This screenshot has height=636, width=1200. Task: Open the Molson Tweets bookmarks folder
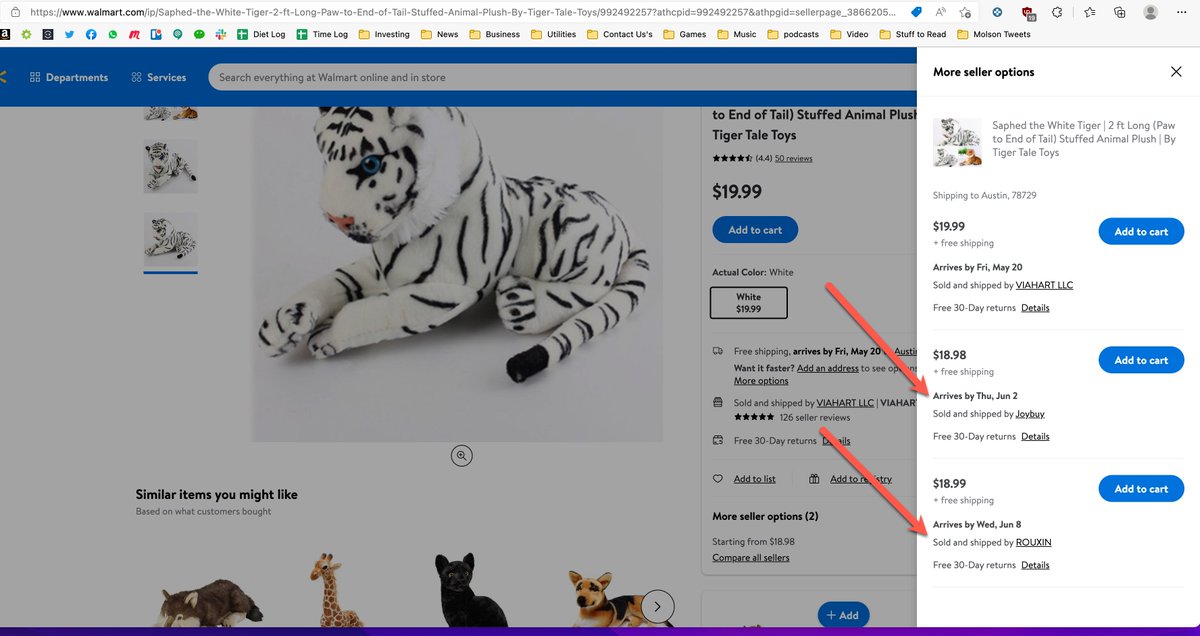(x=994, y=34)
